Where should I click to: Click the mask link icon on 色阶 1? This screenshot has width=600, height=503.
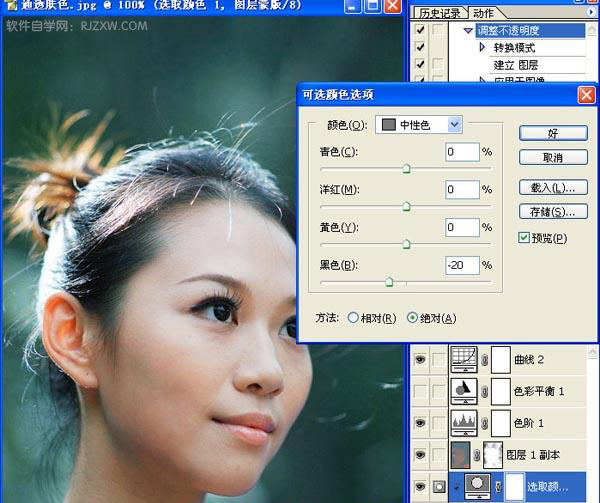pyautogui.click(x=484, y=423)
